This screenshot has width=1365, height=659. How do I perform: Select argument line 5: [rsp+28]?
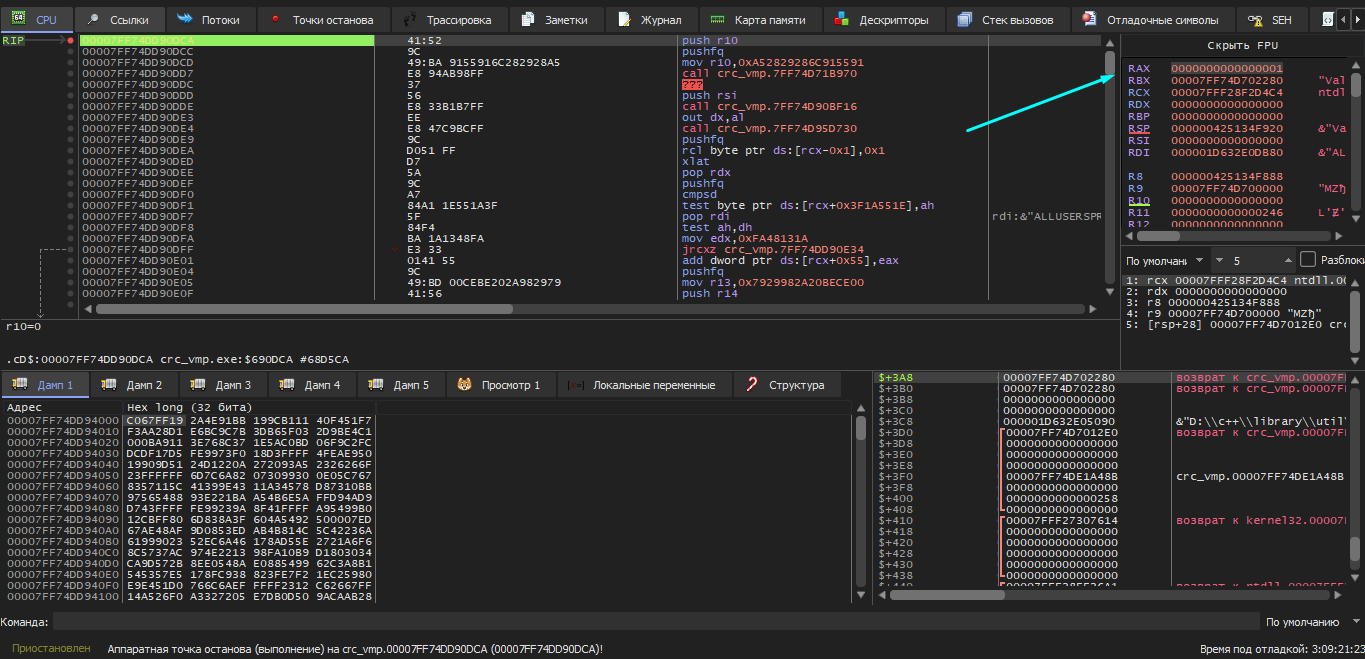click(x=1237, y=324)
